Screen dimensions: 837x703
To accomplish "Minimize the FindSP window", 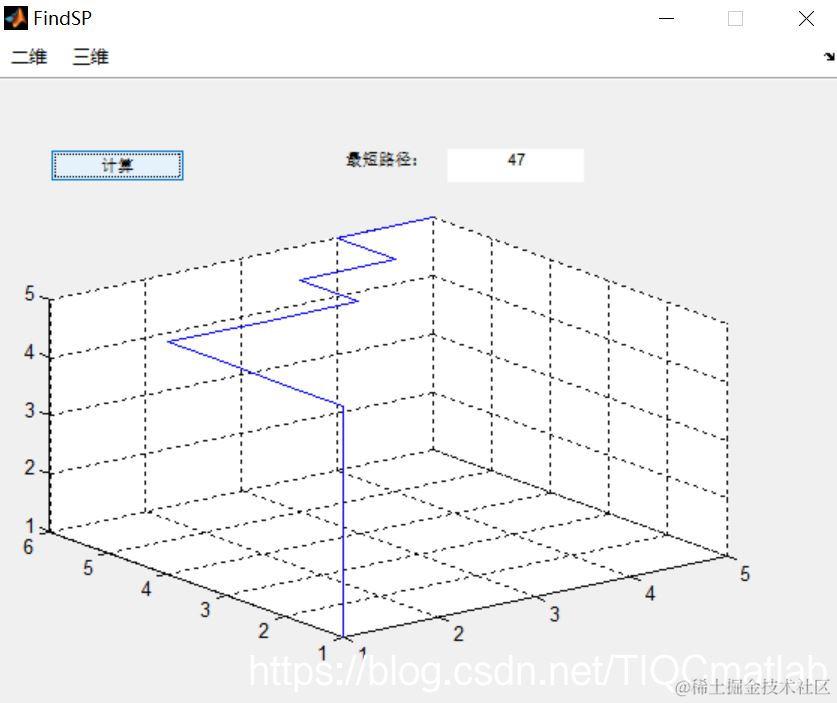I will [x=666, y=18].
